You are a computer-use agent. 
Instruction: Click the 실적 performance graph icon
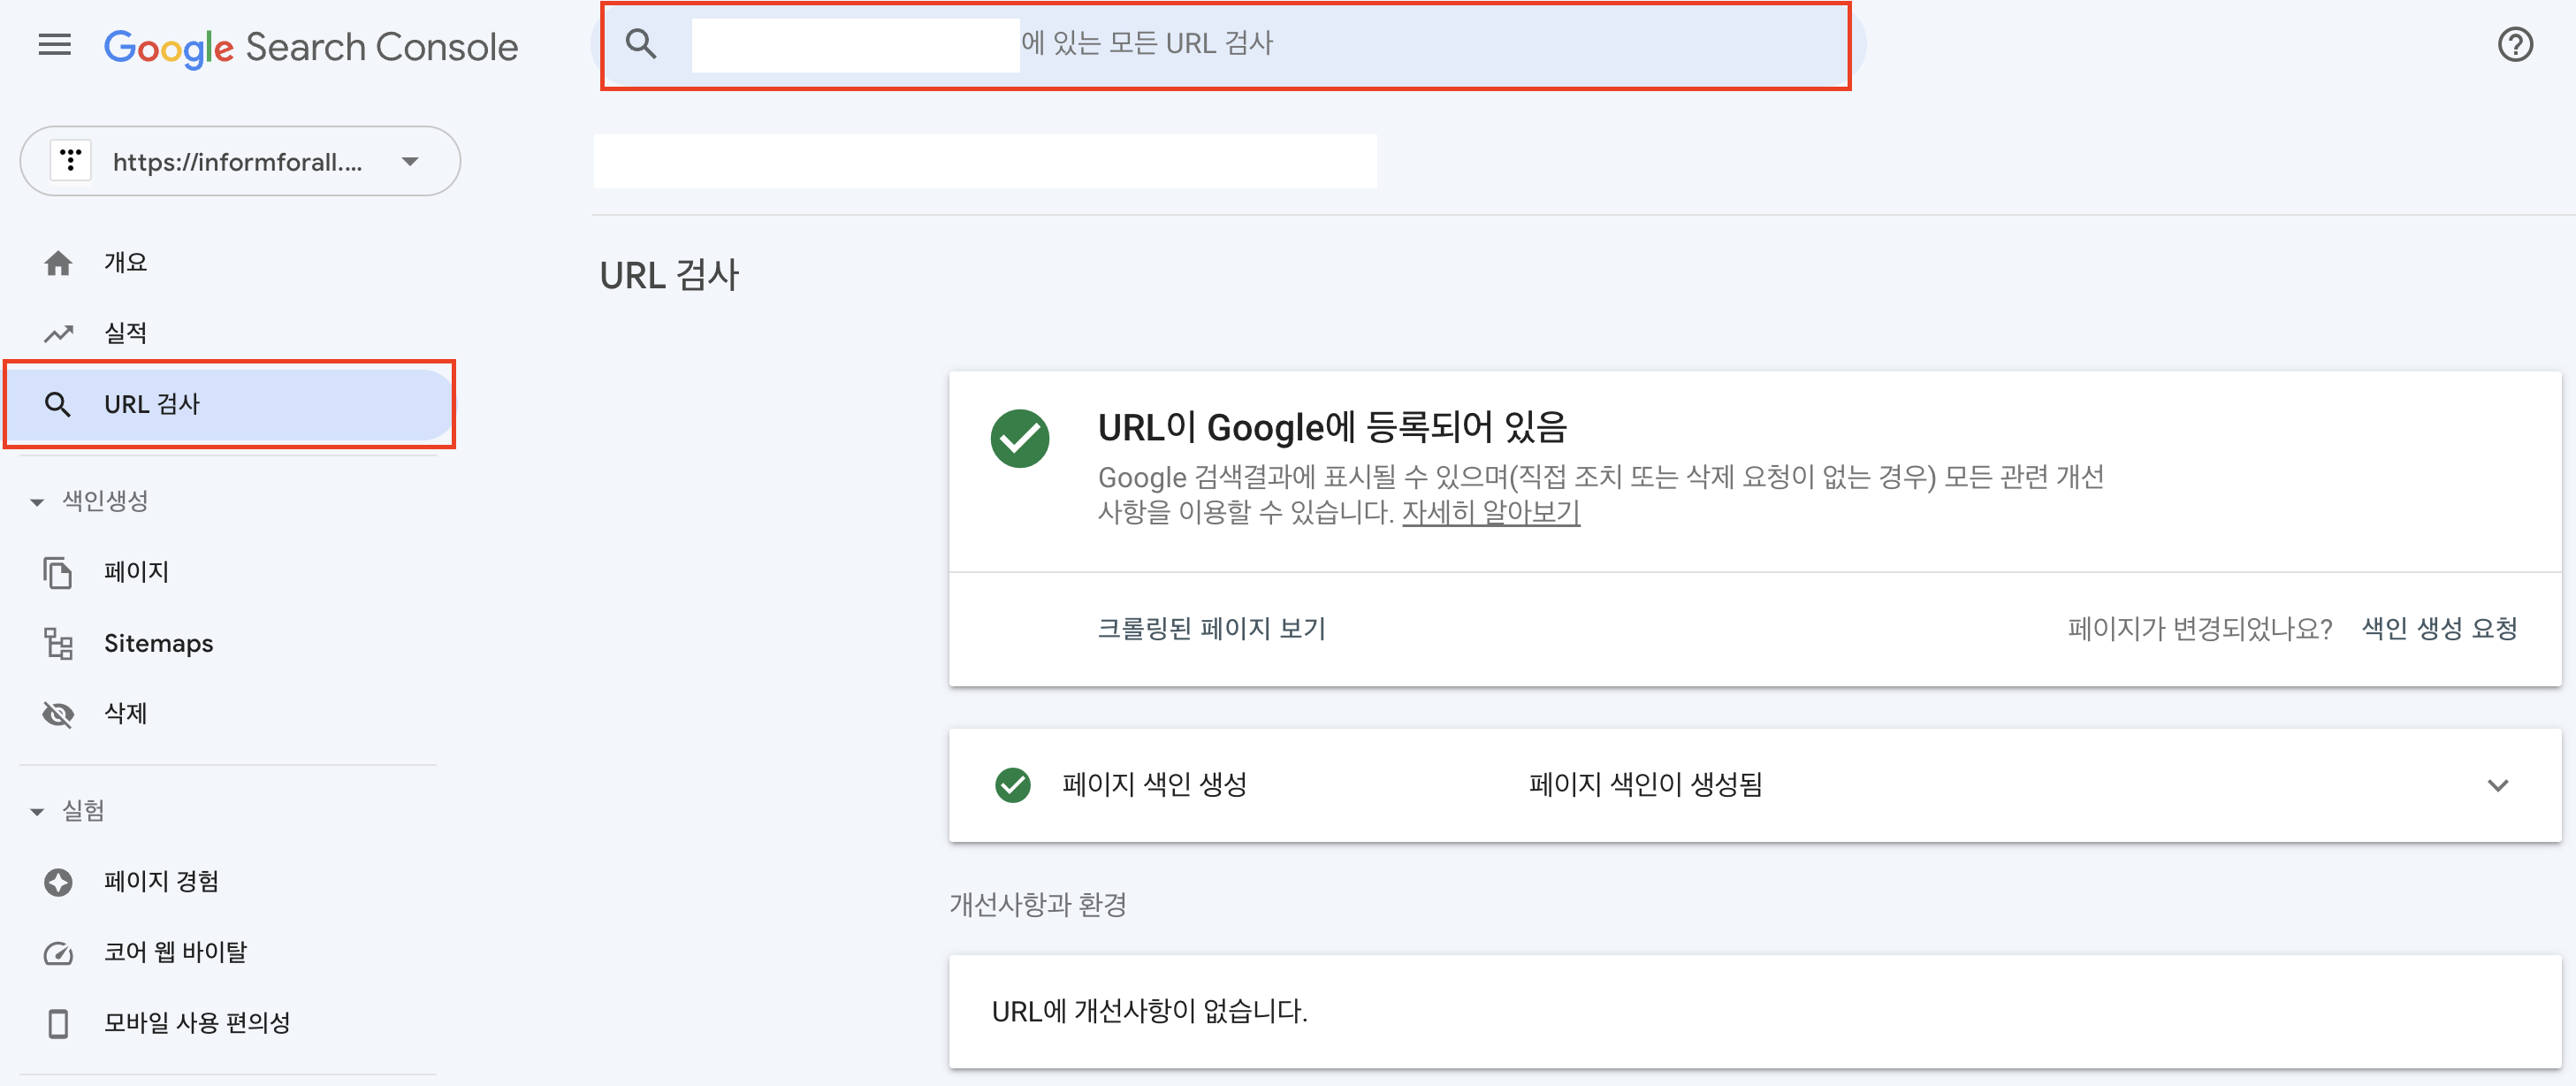(x=59, y=332)
